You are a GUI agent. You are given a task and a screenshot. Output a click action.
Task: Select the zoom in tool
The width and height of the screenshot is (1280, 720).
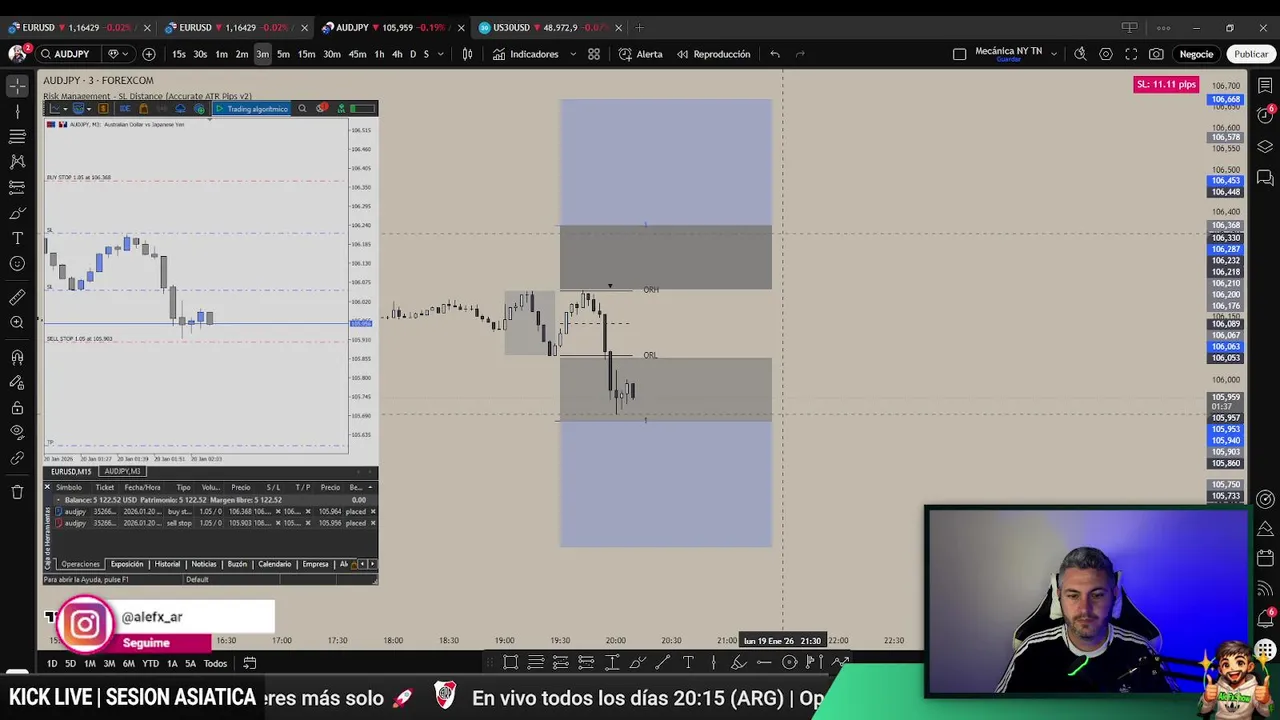17,322
